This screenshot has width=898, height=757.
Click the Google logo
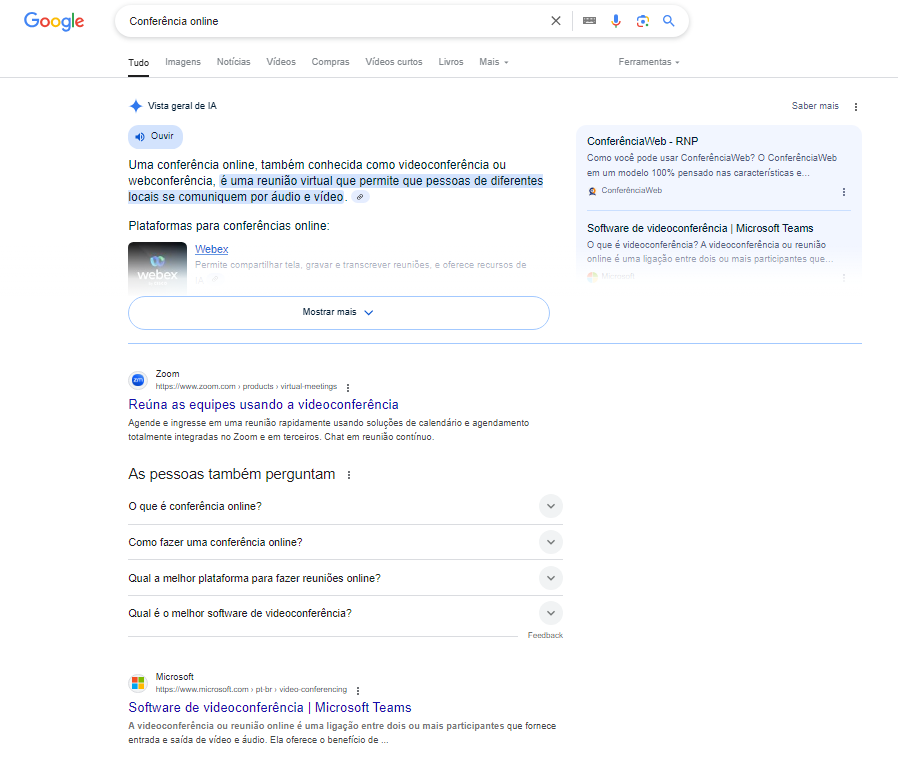(54, 21)
